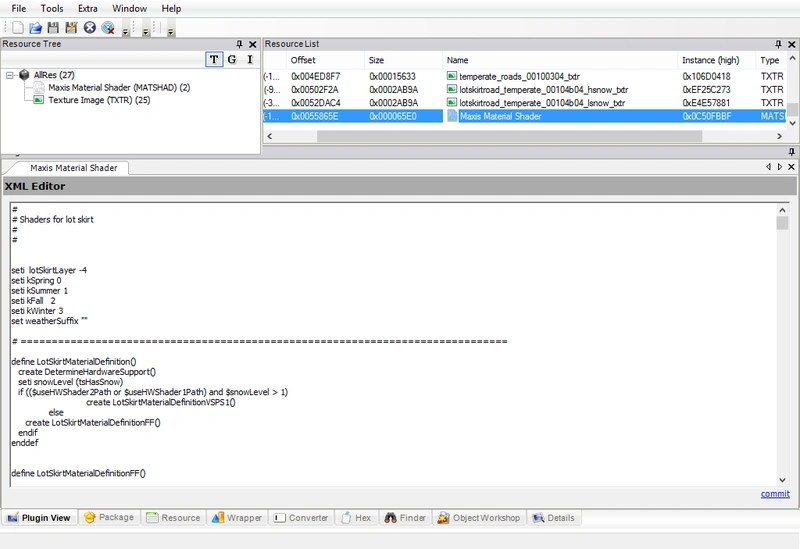Switch to the Hex tab
Screen dimensions: 800x549
[x=357, y=517]
